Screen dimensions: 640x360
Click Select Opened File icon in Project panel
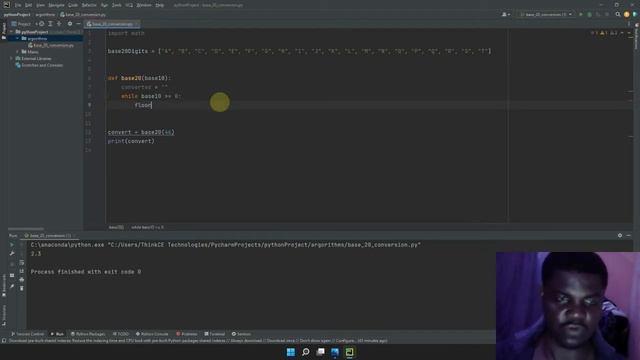(41, 24)
